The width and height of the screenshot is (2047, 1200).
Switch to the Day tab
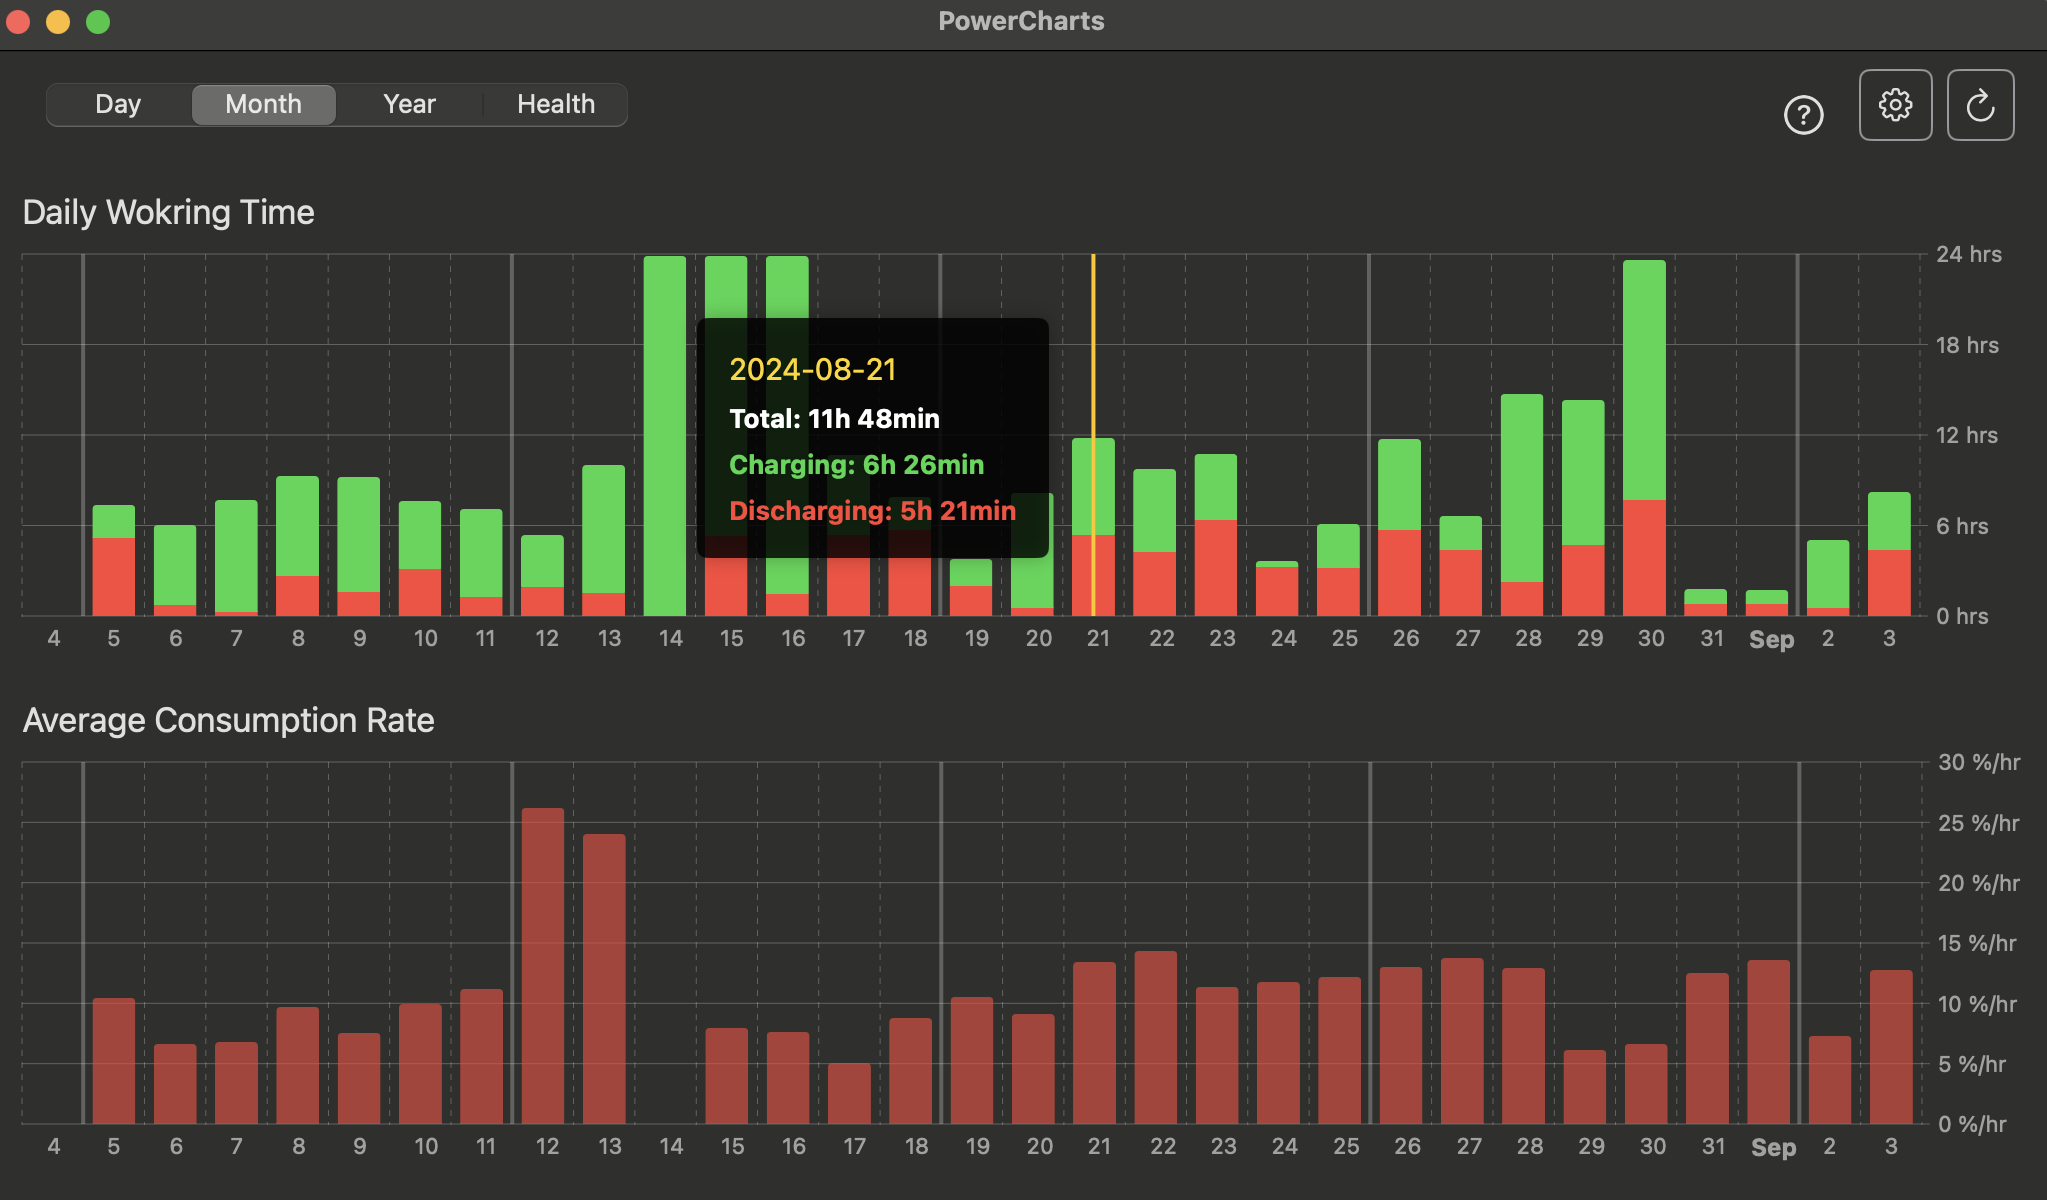click(118, 104)
